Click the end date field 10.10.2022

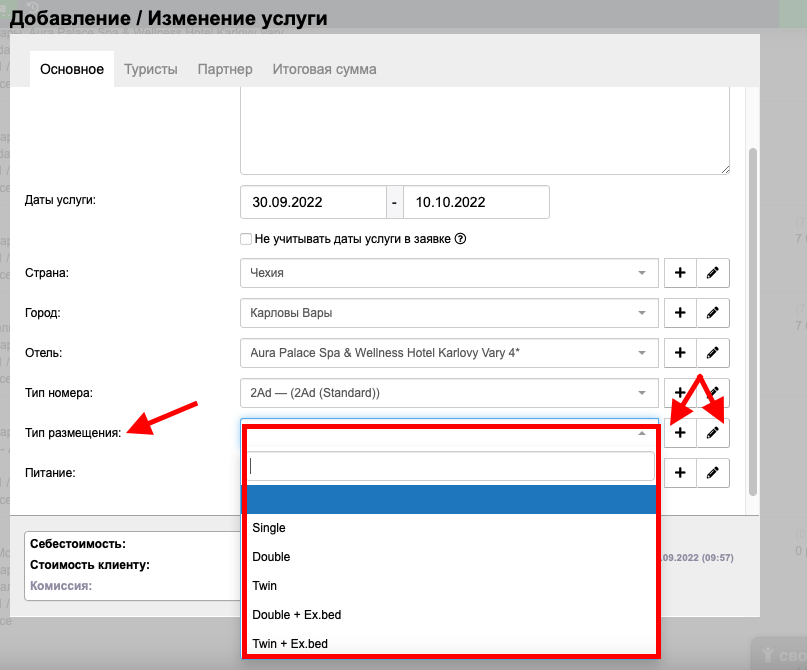[477, 202]
